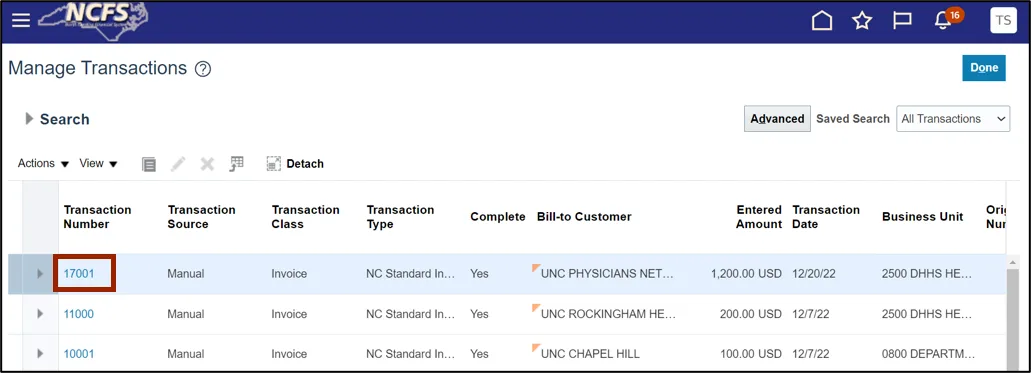Open the View menu

tap(98, 163)
